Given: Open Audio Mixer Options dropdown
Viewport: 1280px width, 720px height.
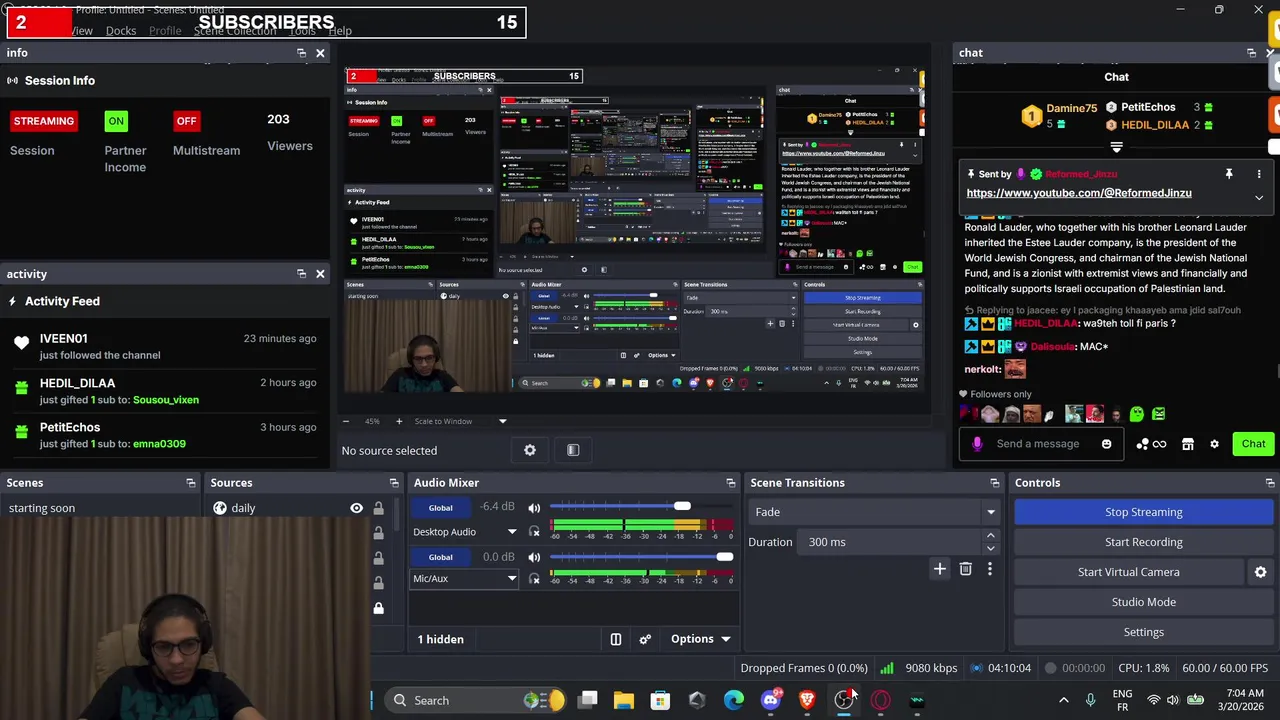Looking at the screenshot, I should pyautogui.click(x=700, y=639).
